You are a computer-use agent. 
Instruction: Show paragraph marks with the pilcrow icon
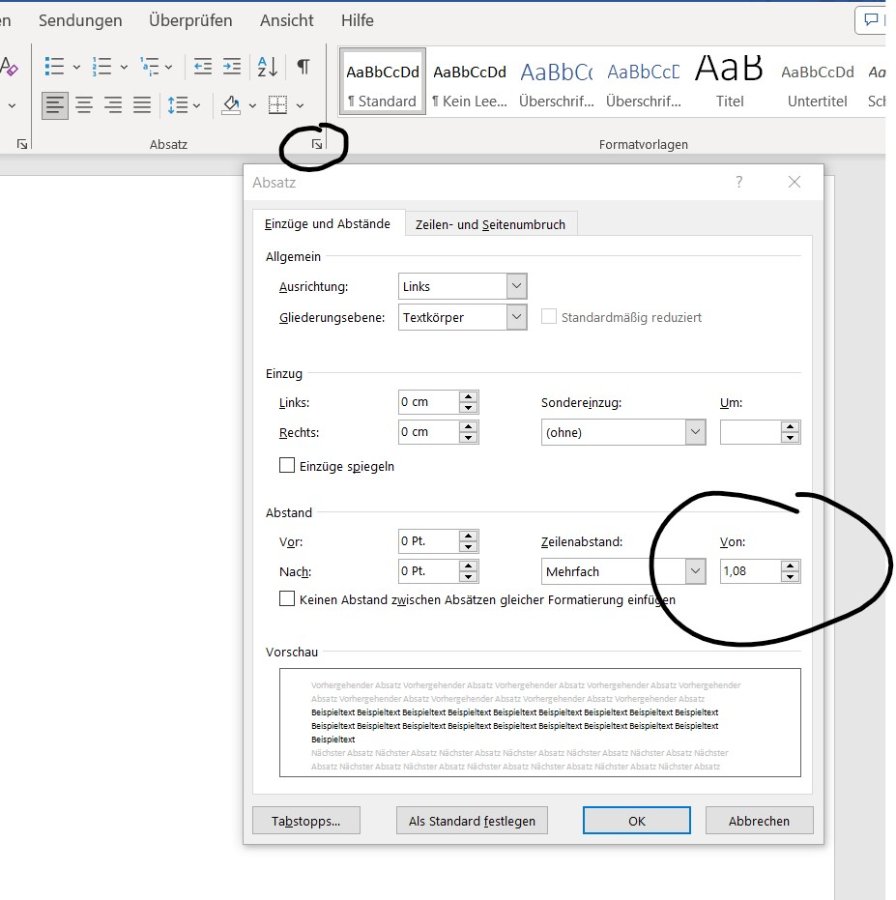pyautogui.click(x=302, y=67)
